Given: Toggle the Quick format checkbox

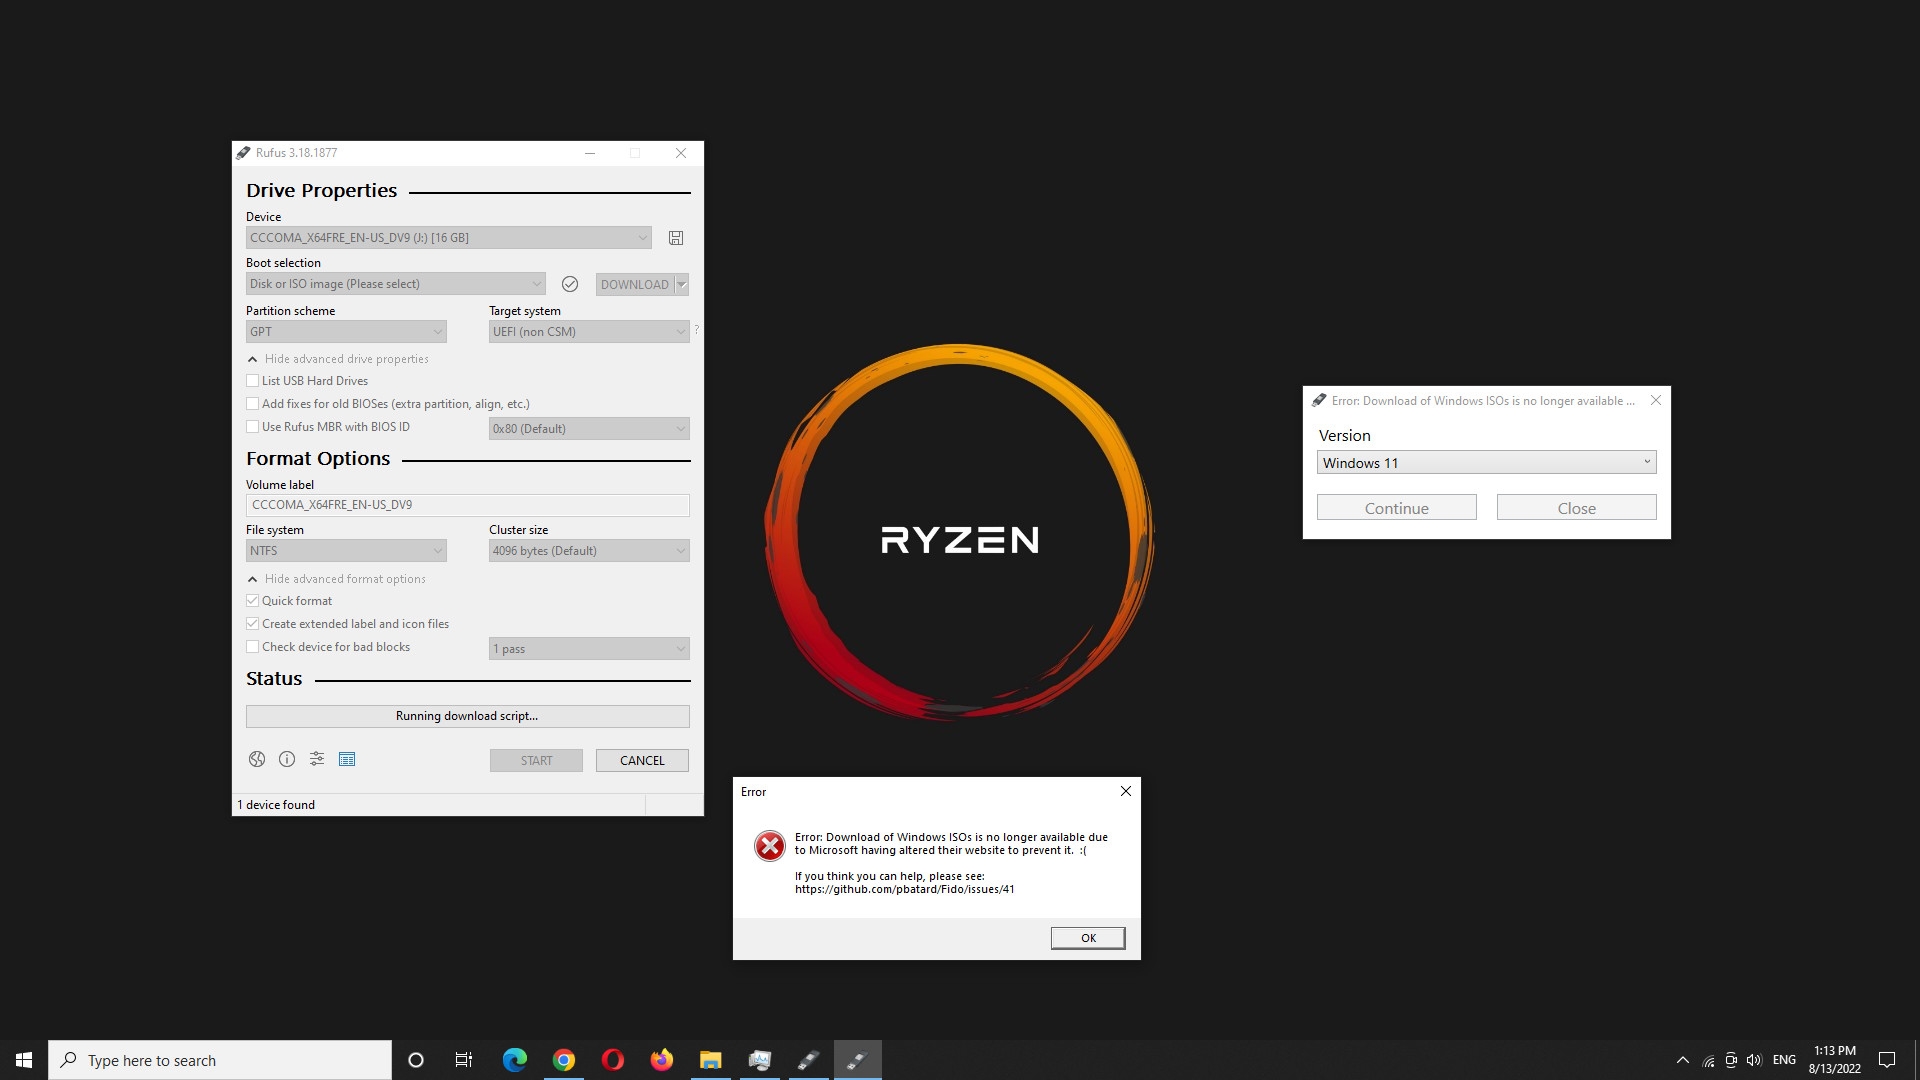Looking at the screenshot, I should [x=253, y=600].
